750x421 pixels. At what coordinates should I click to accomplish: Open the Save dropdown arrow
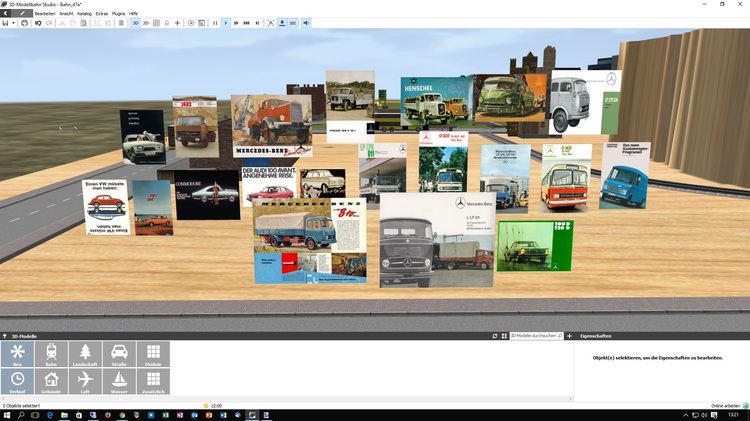(x=13, y=23)
